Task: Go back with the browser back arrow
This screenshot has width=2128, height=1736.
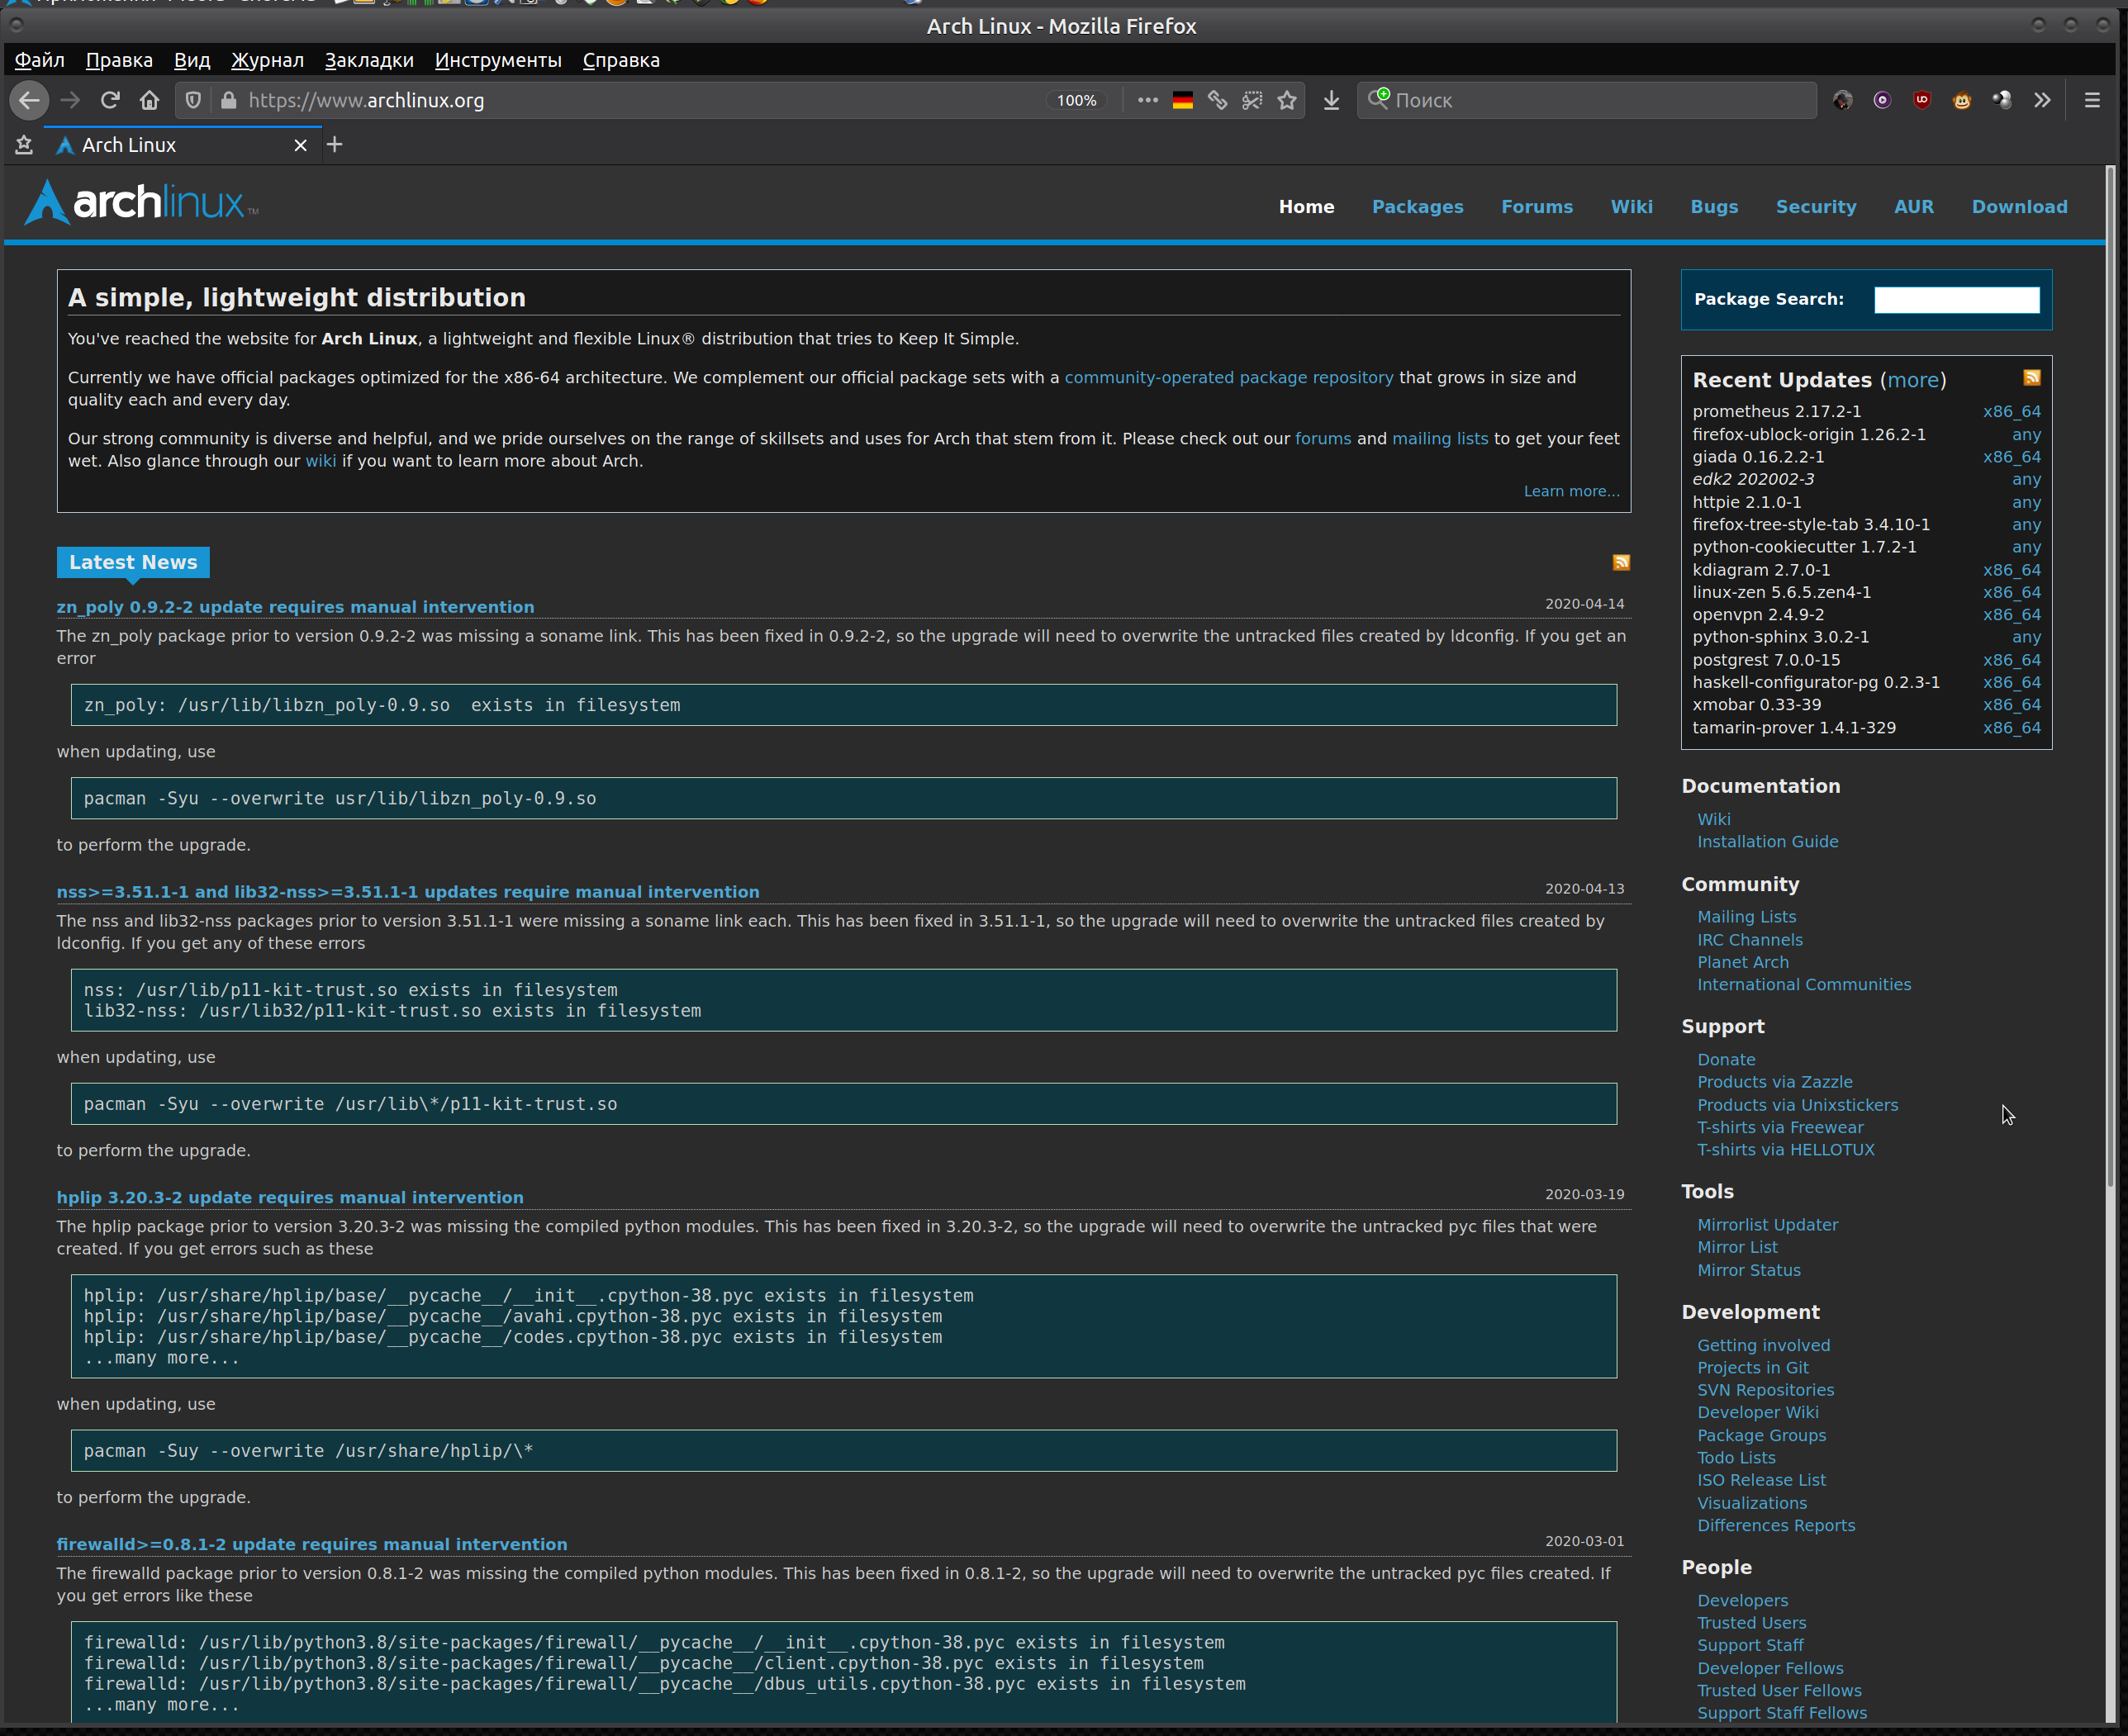Action: [x=29, y=100]
